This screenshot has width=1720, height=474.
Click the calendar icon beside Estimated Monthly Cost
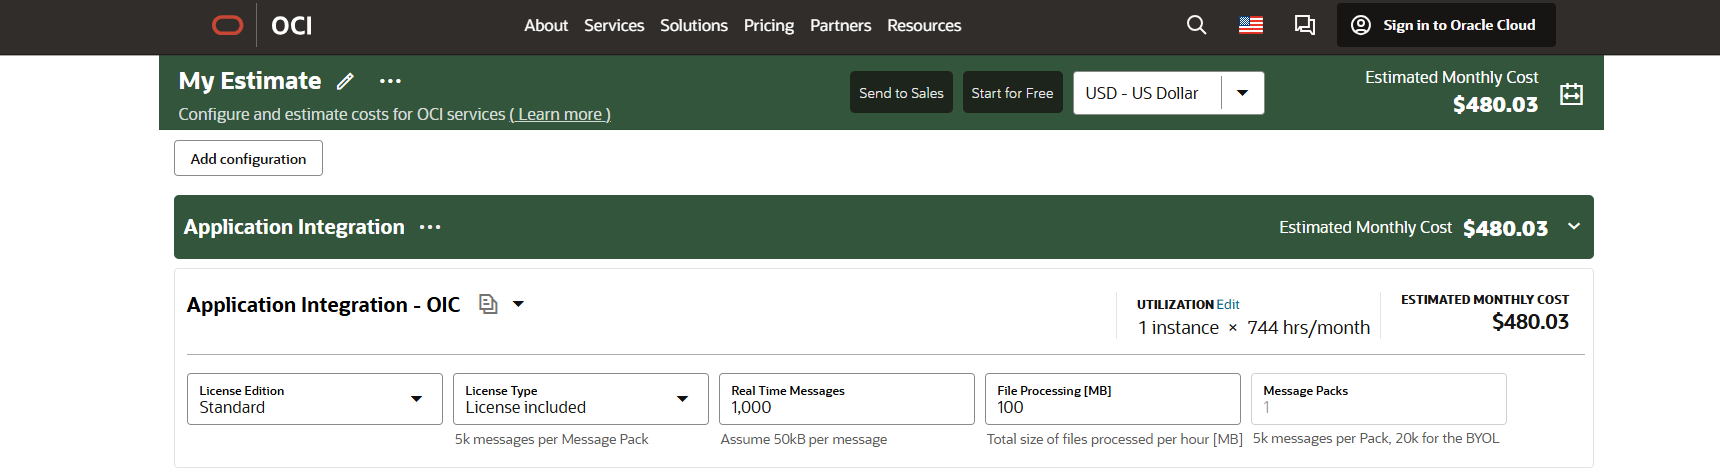(x=1571, y=94)
